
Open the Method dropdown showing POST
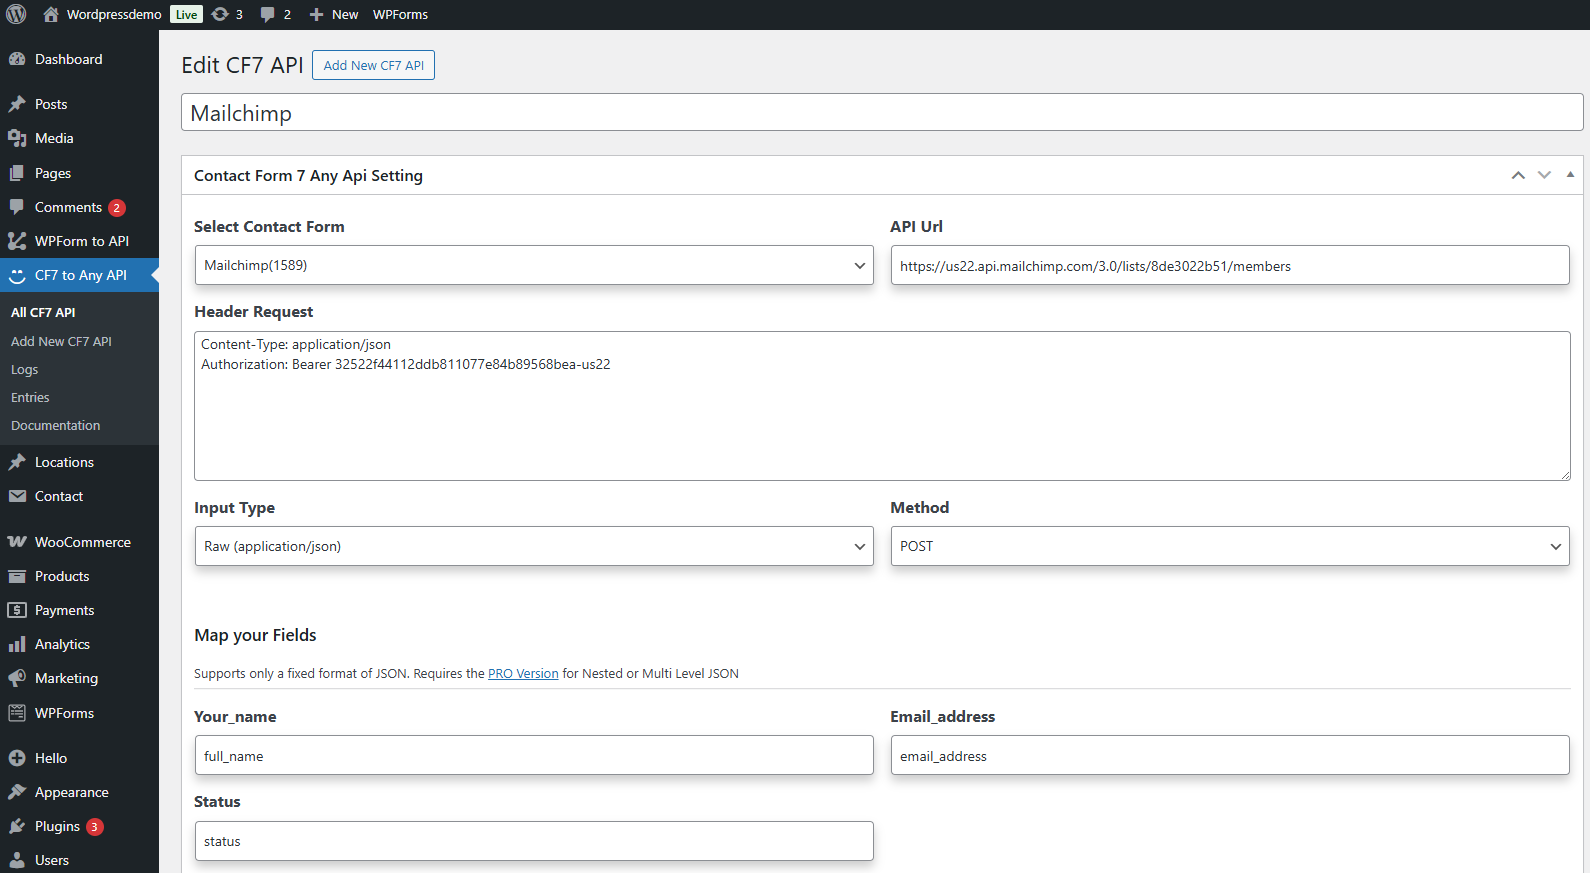tap(1230, 546)
